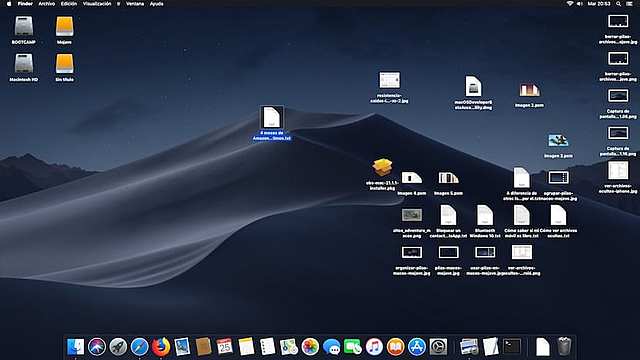Open the Visualización menu

(x=97, y=4)
